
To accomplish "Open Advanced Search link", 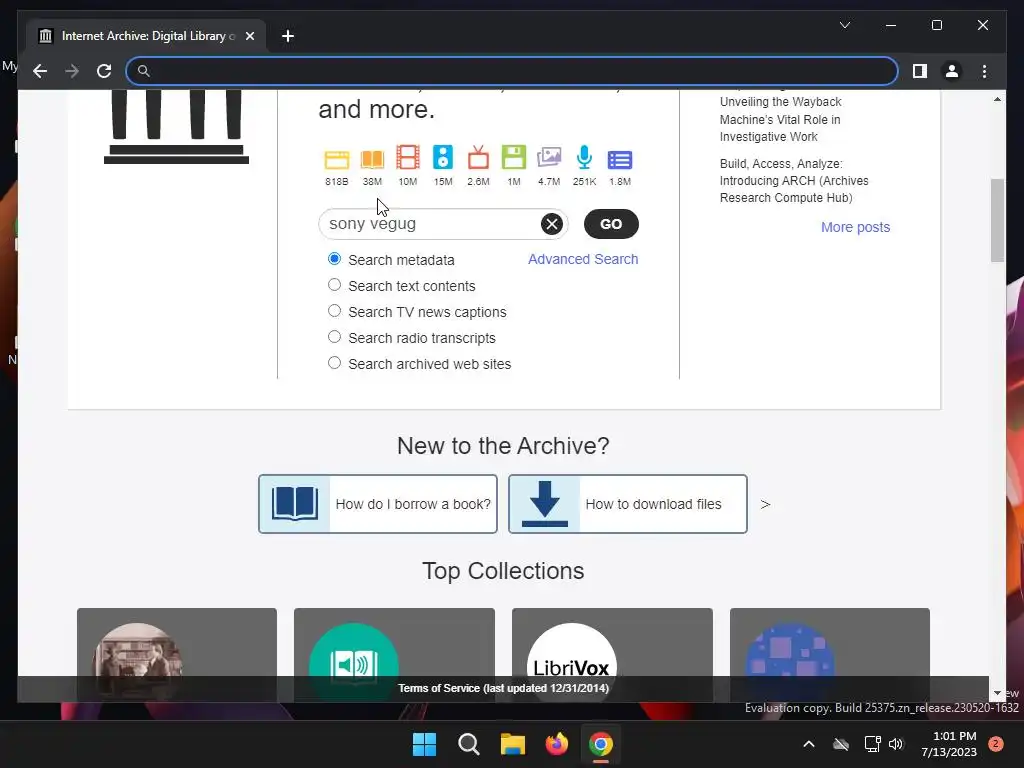I will coord(583,259).
